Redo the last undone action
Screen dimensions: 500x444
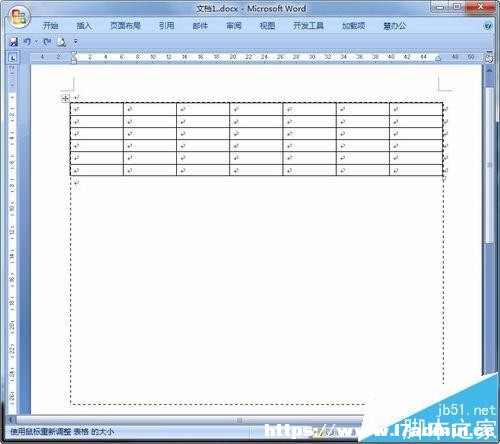point(47,41)
